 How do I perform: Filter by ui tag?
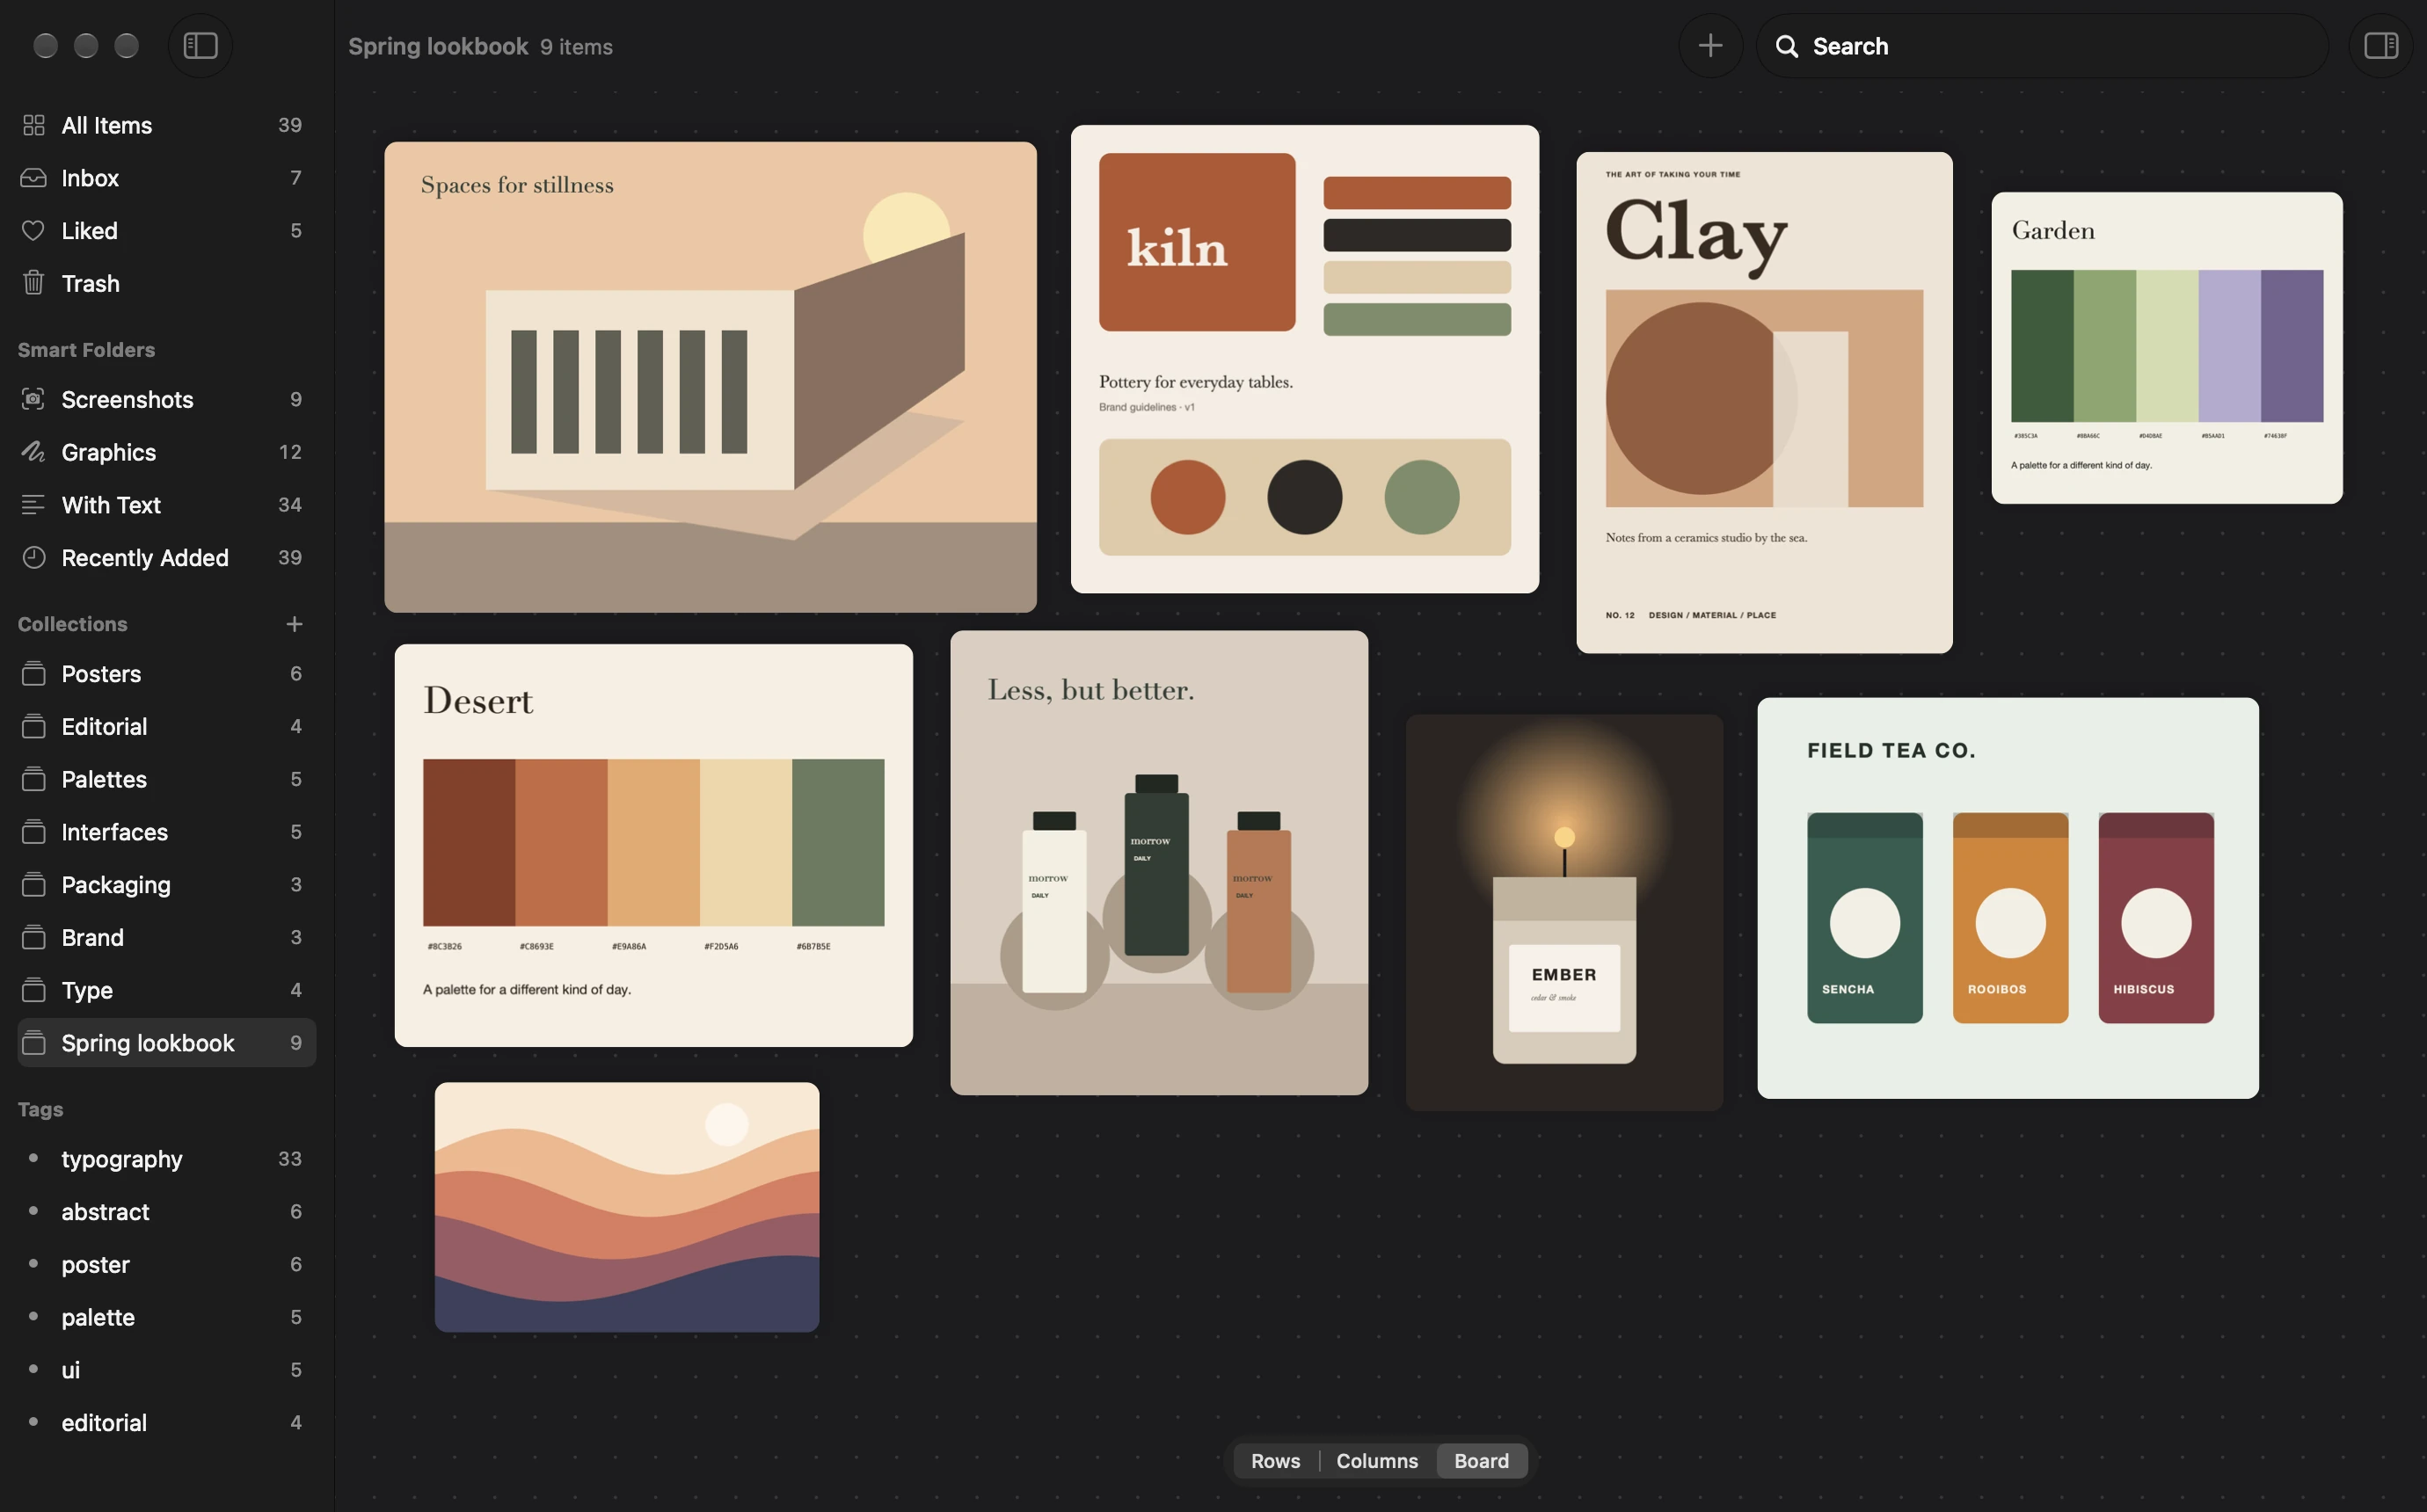point(166,1370)
